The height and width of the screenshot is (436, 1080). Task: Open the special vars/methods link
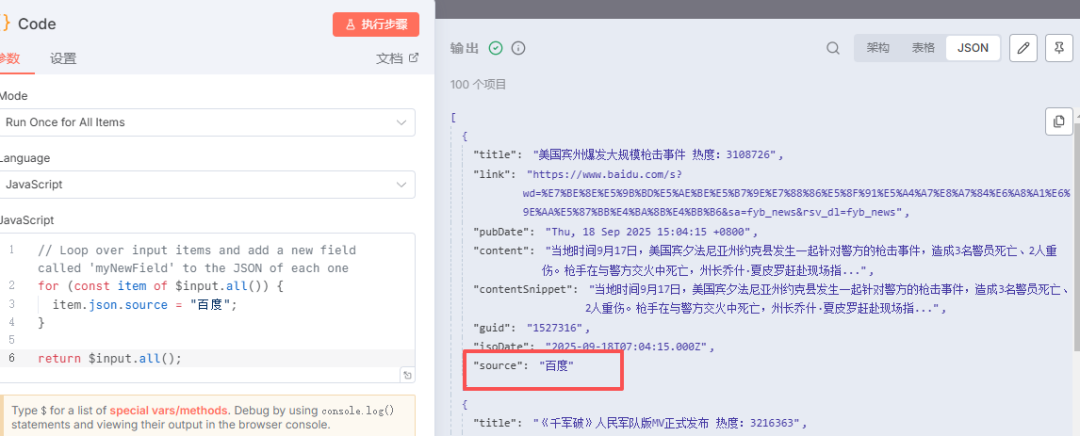point(169,410)
